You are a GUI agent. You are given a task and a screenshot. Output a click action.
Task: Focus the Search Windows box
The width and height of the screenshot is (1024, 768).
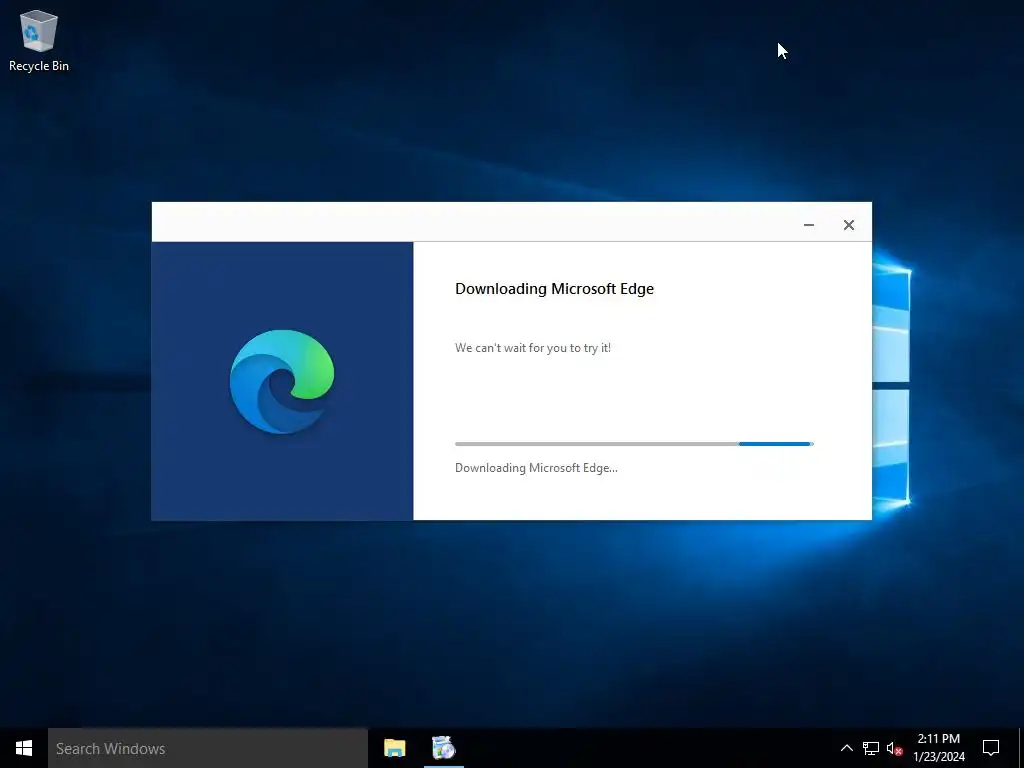click(208, 748)
